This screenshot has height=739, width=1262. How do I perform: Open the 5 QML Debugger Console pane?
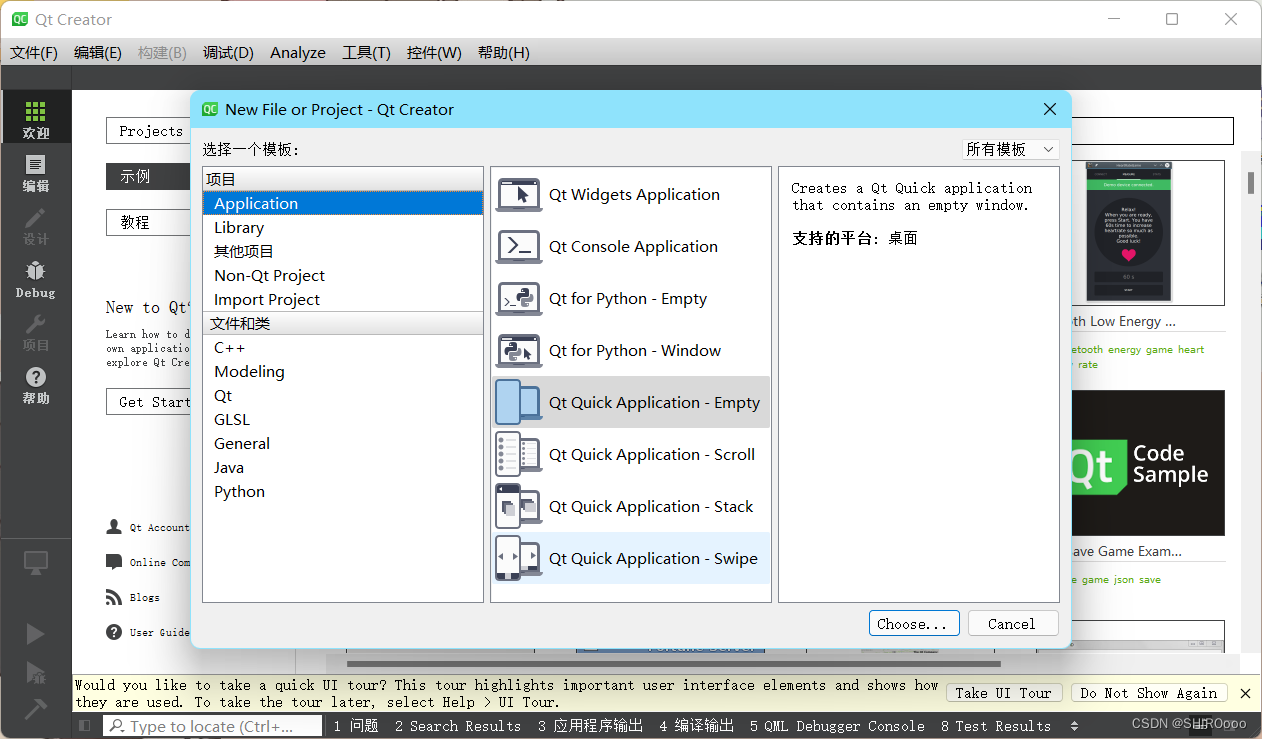click(x=837, y=726)
